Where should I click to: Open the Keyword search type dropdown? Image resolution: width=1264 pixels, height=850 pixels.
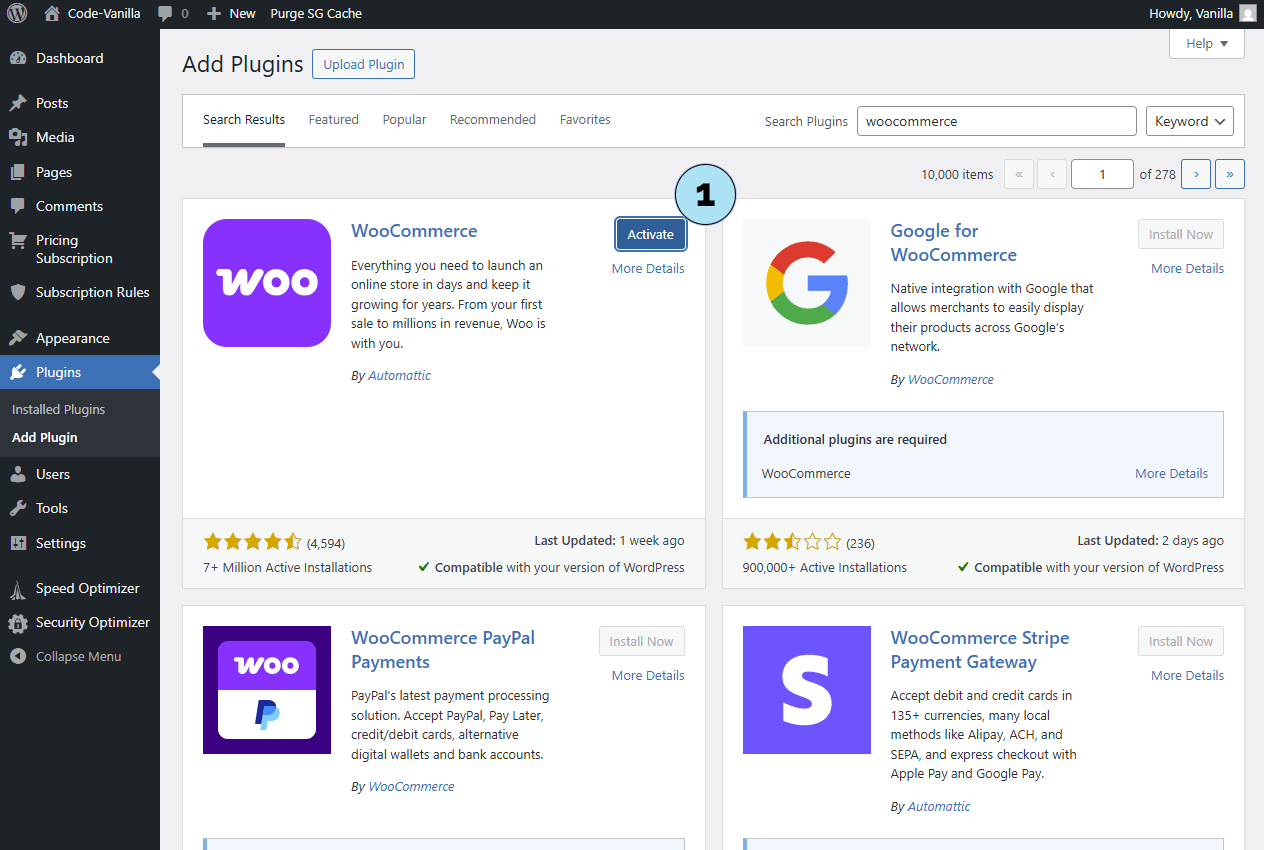(x=1189, y=121)
